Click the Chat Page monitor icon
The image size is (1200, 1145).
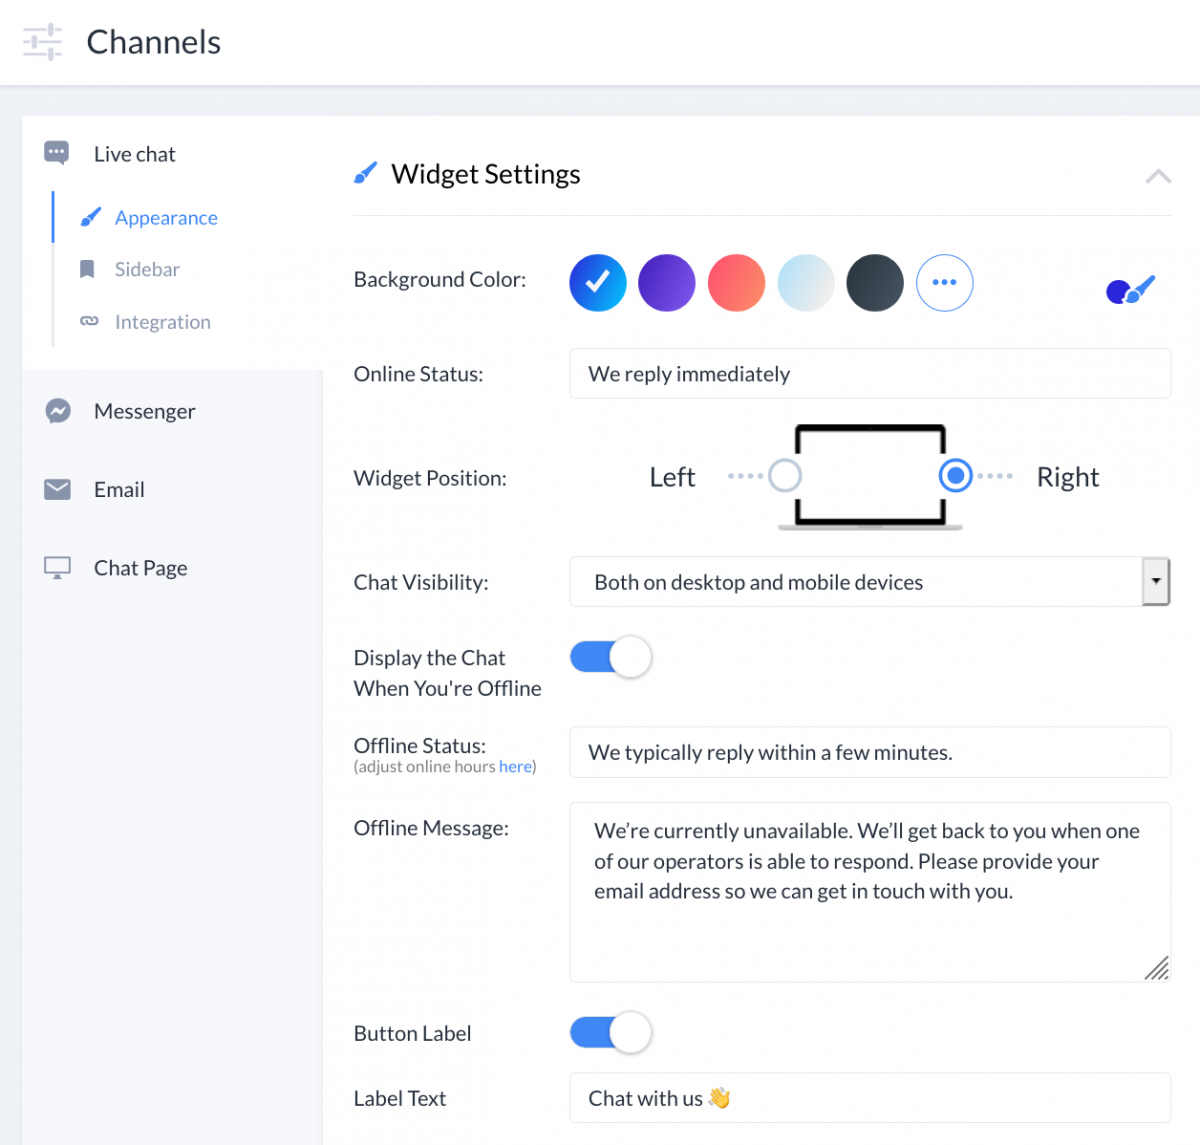[x=57, y=568]
